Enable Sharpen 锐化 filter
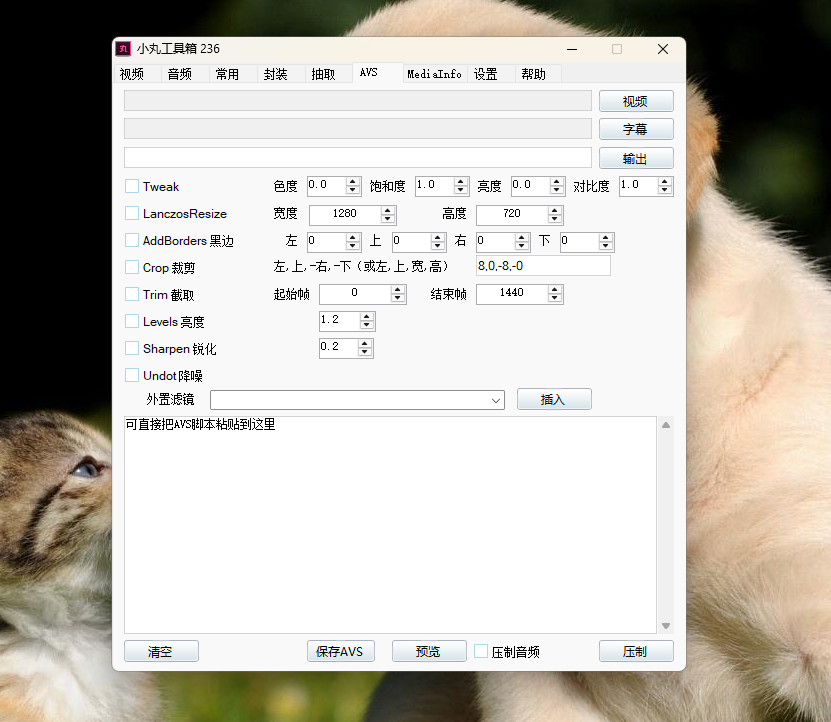This screenshot has width=831, height=722. coord(131,348)
